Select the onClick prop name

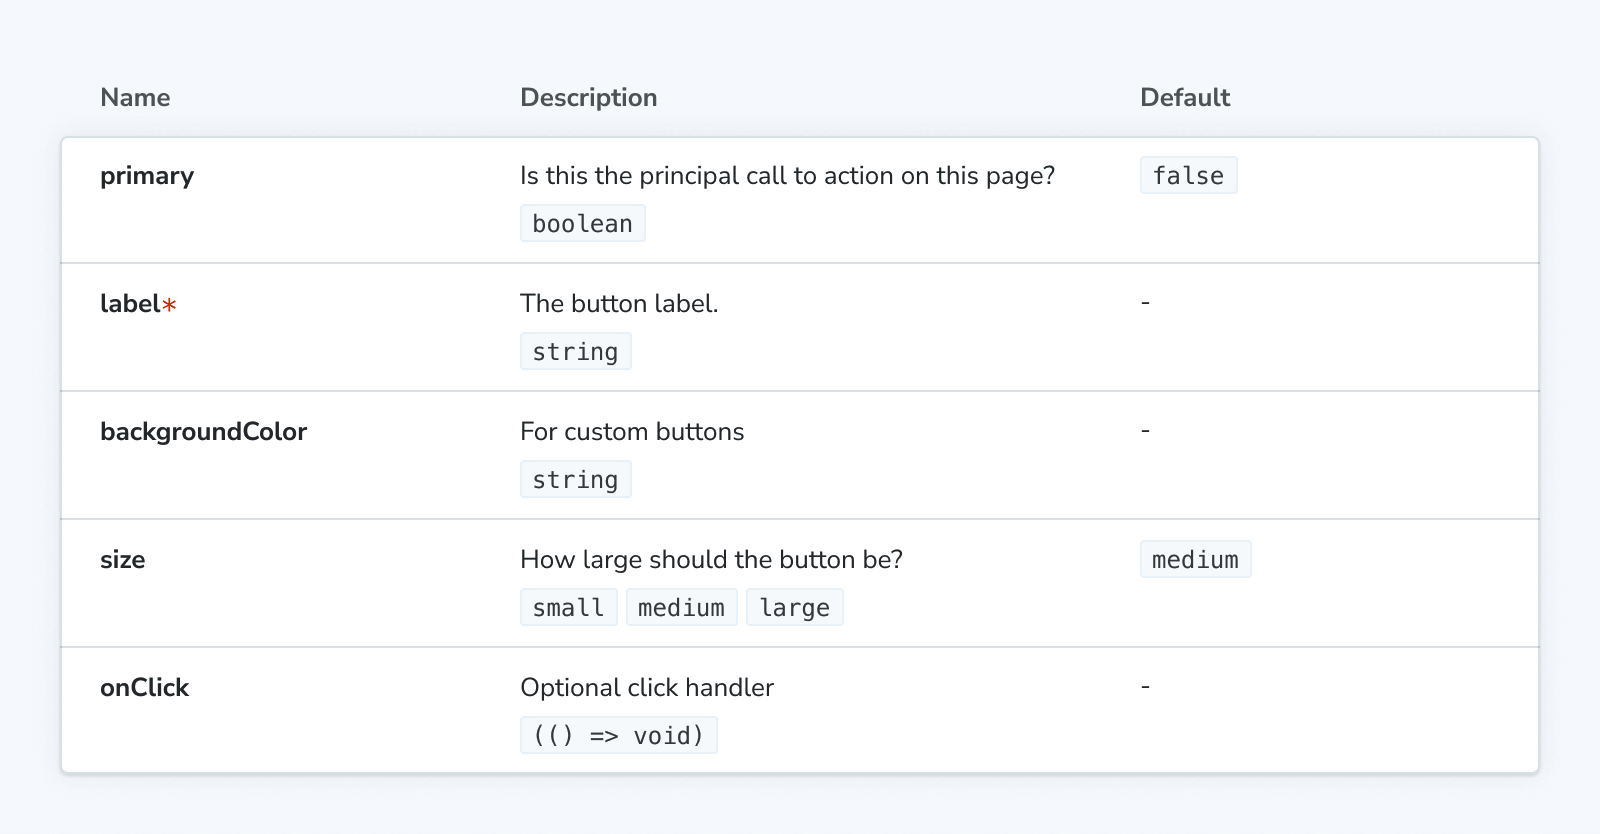(x=144, y=688)
